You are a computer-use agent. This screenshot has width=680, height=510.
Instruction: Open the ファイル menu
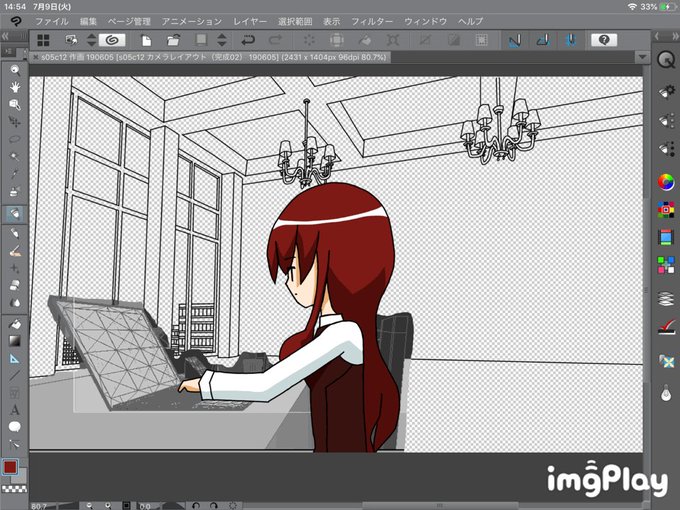[52, 21]
